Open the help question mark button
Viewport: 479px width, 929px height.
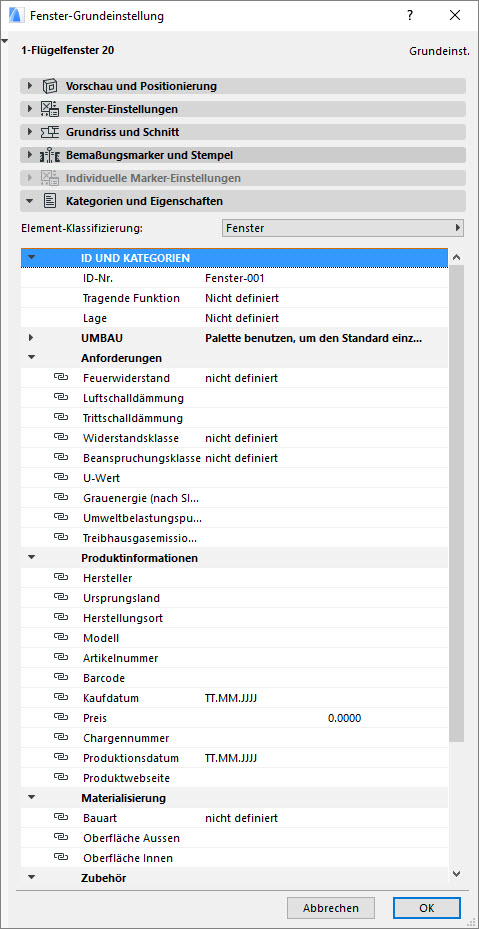(410, 16)
